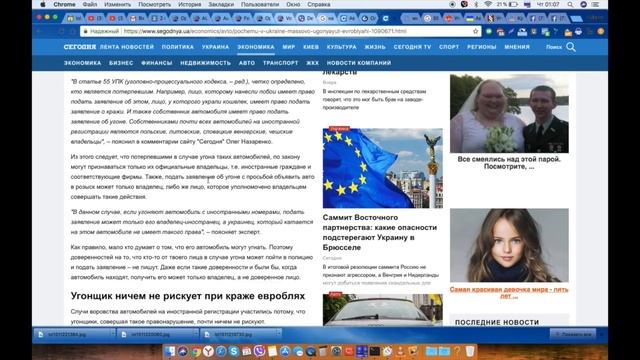The width and height of the screenshot is (640, 360).
Task: Open the Спорт section
Action: (x=449, y=47)
